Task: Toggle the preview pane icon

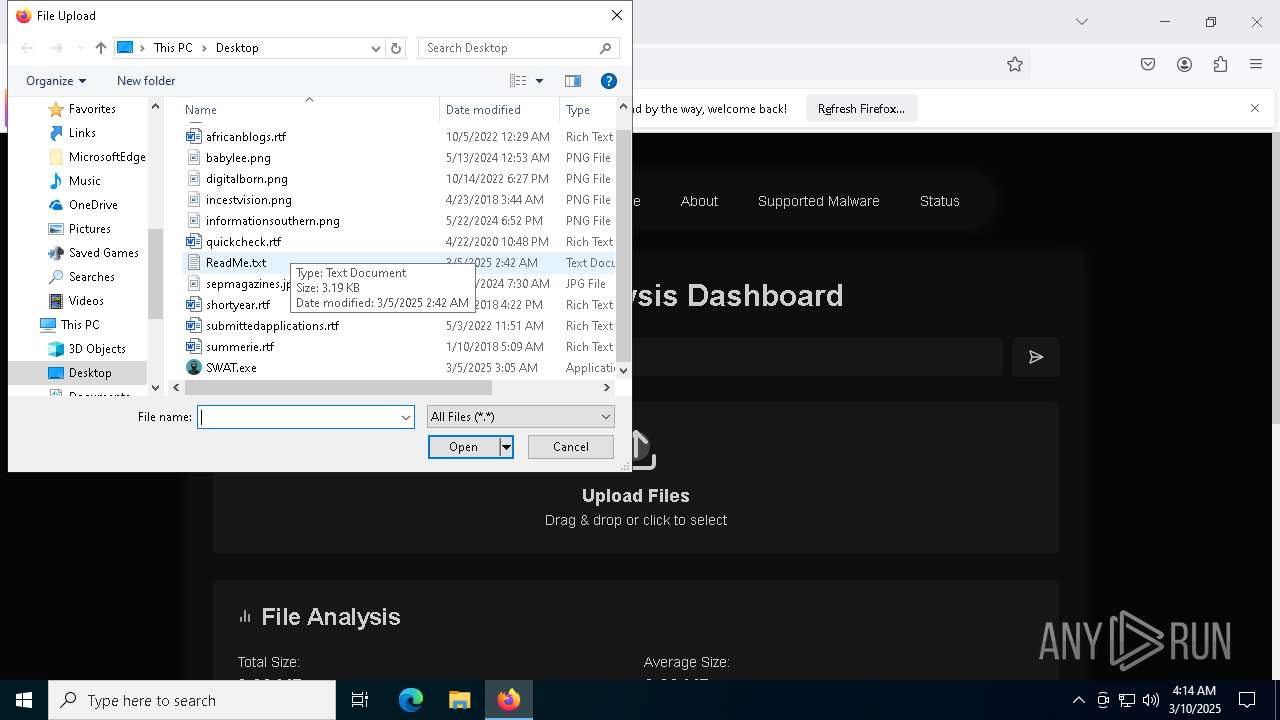Action: pyautogui.click(x=573, y=81)
